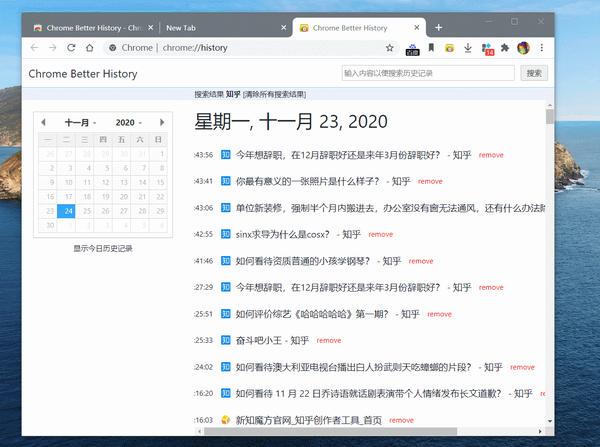Expand the year dropdown showing 2020
Image resolution: width=600 pixels, height=447 pixels.
pyautogui.click(x=129, y=122)
